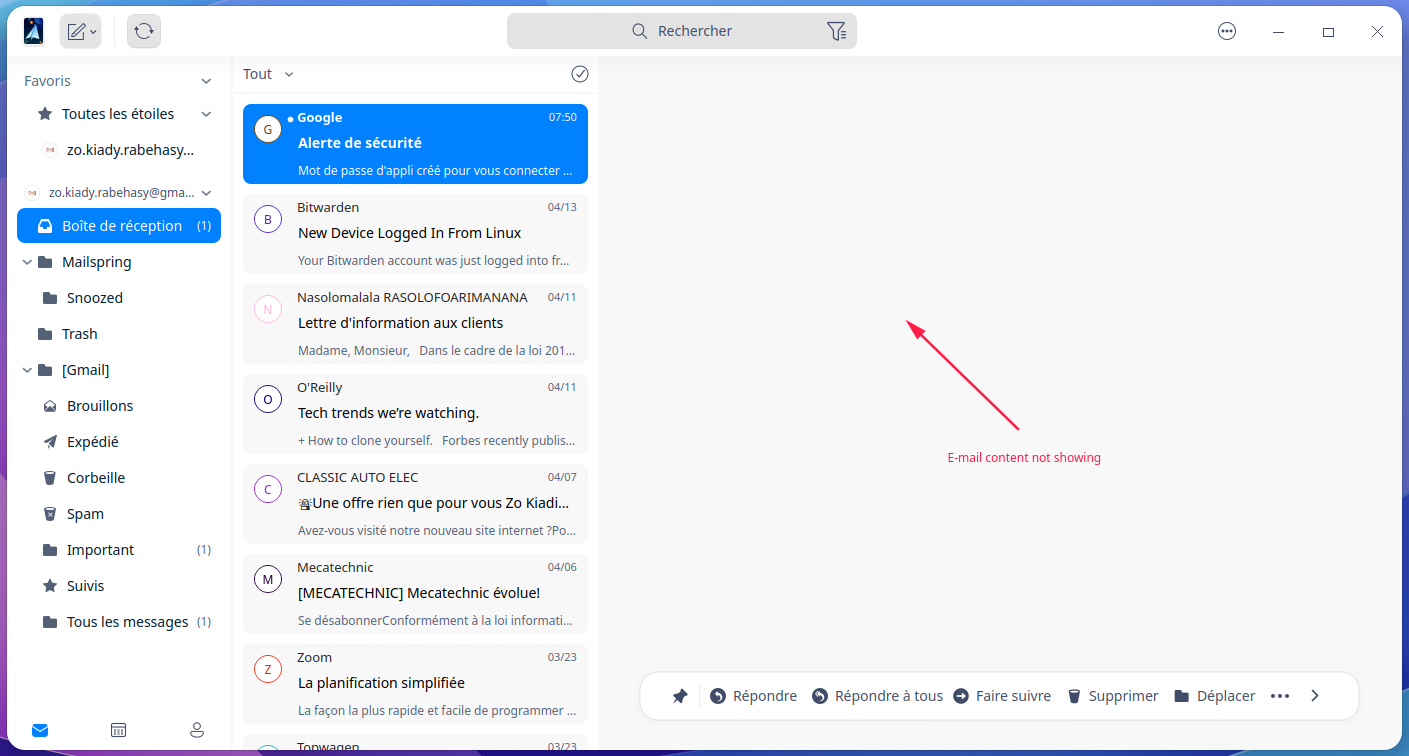This screenshot has height=756, width=1409.
Task: Open the calendar icon at sidebar bottom
Action: coord(118,730)
